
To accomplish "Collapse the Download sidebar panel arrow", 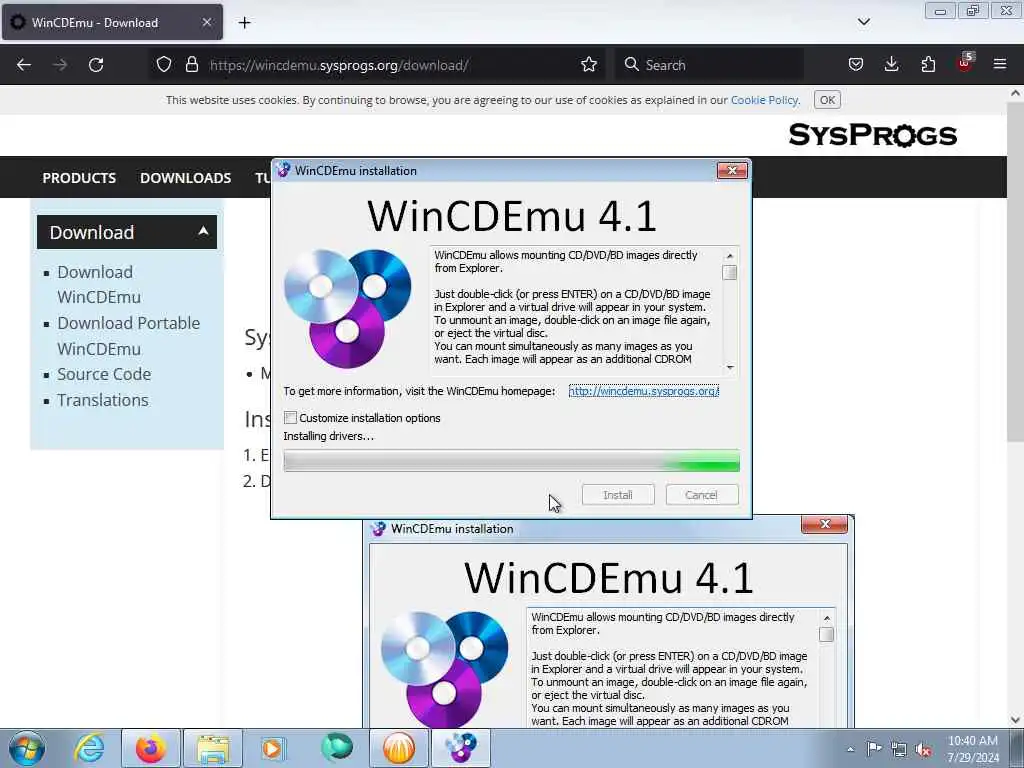I will 203,231.
